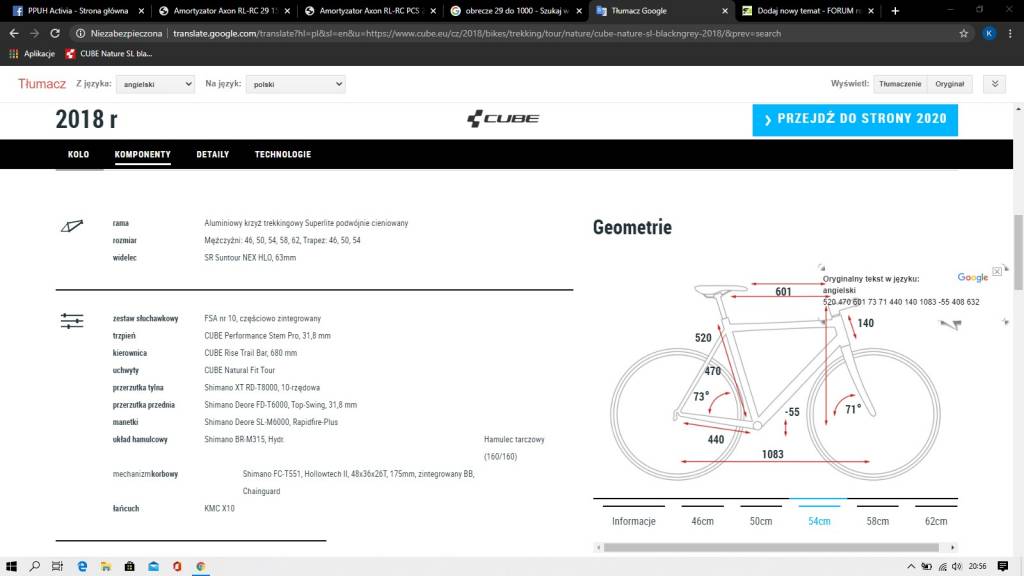Select the Informacje geometry tab

click(633, 520)
